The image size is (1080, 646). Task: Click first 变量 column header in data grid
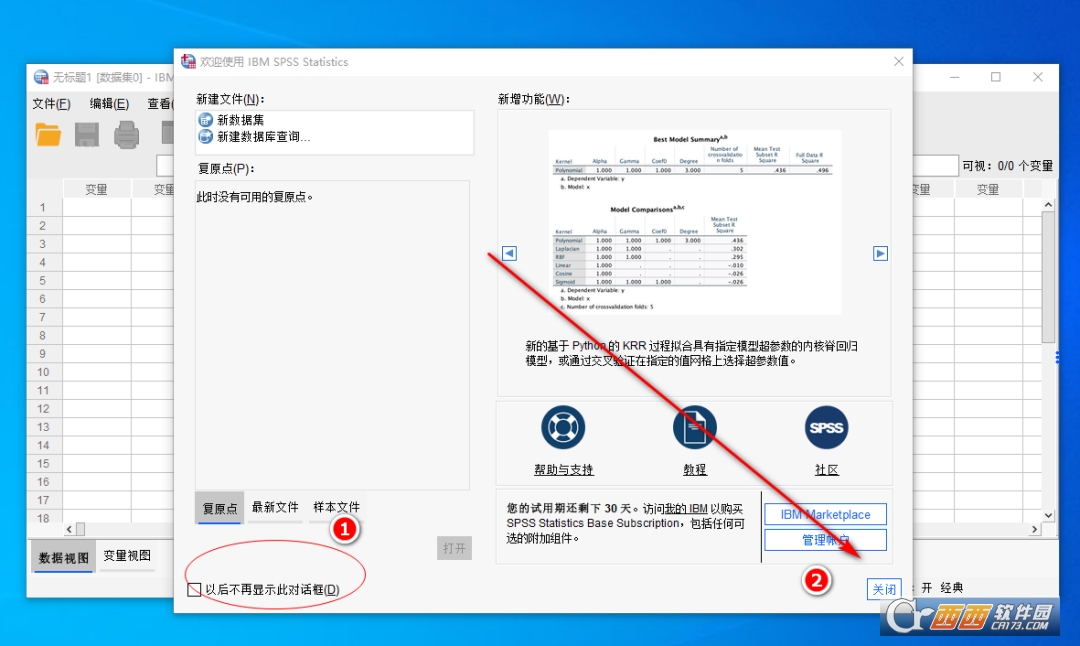[96, 189]
